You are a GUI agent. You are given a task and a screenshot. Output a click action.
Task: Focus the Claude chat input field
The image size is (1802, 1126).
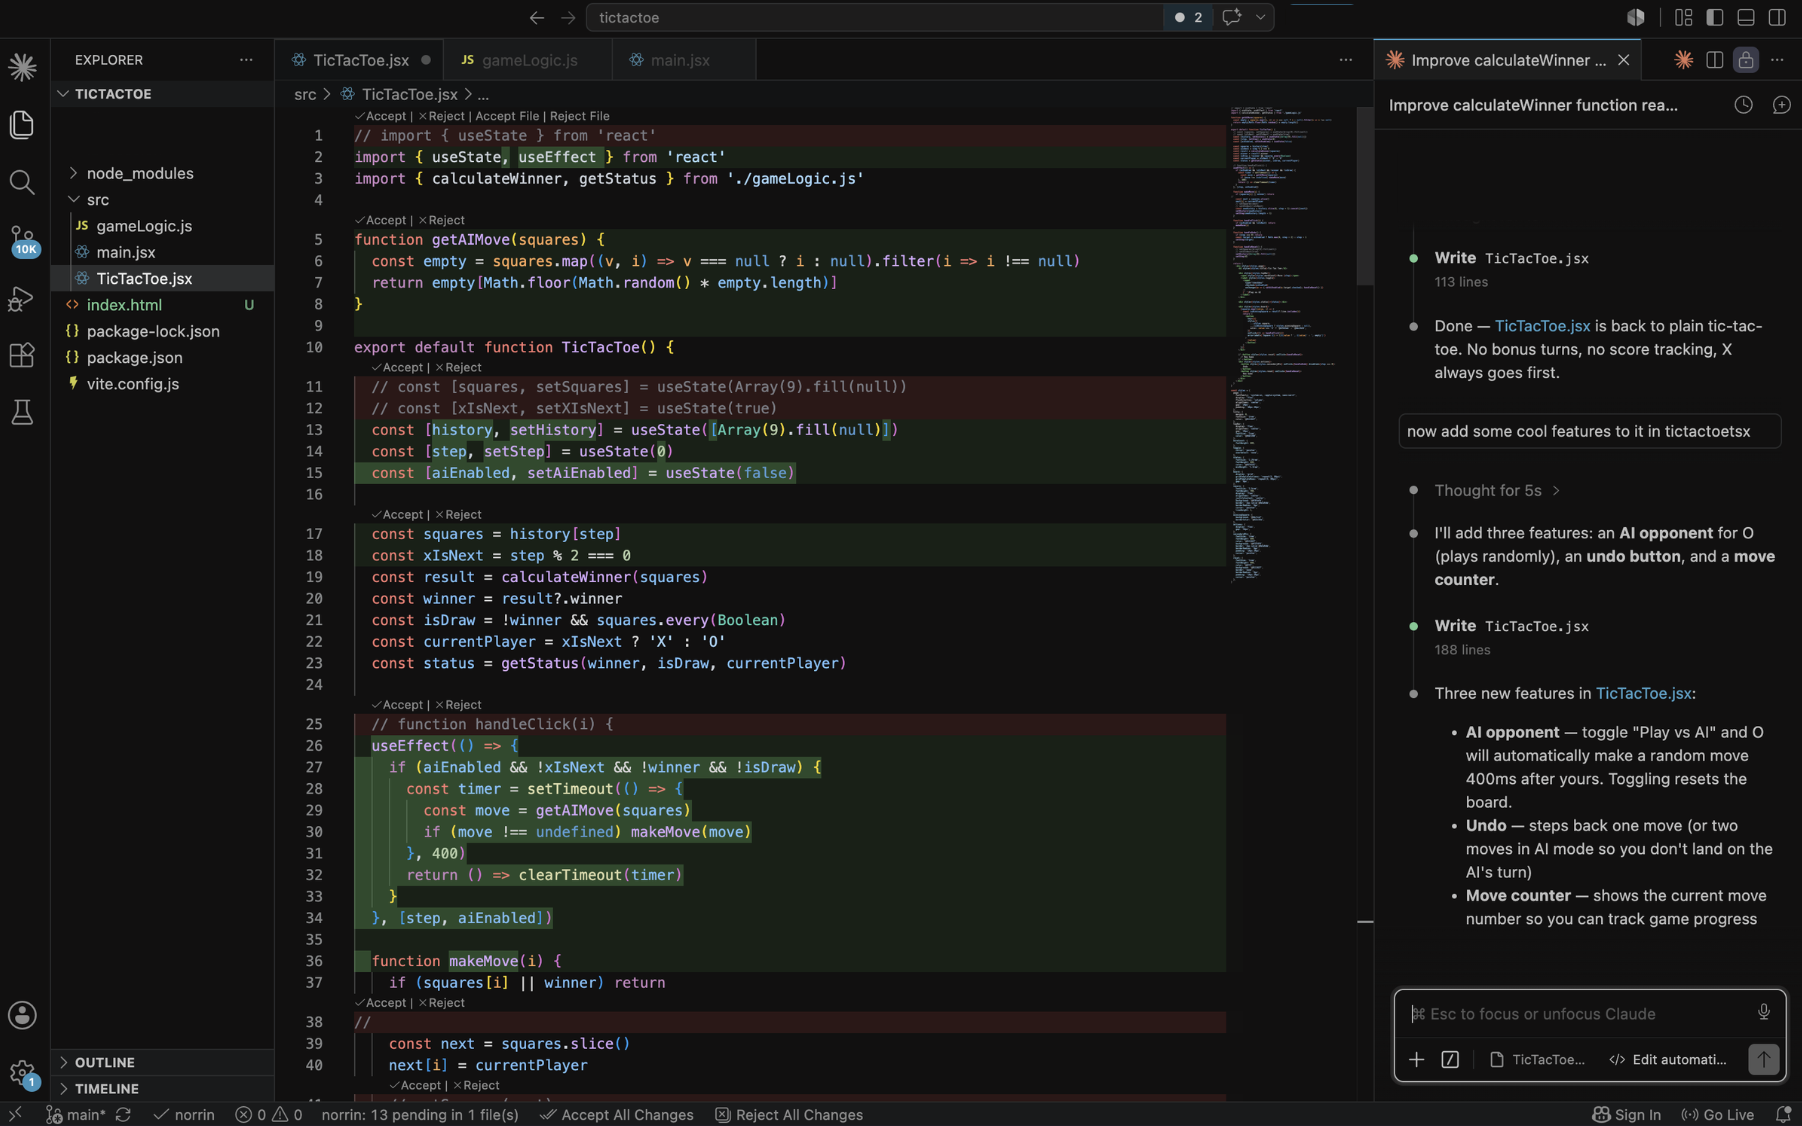click(1580, 1013)
